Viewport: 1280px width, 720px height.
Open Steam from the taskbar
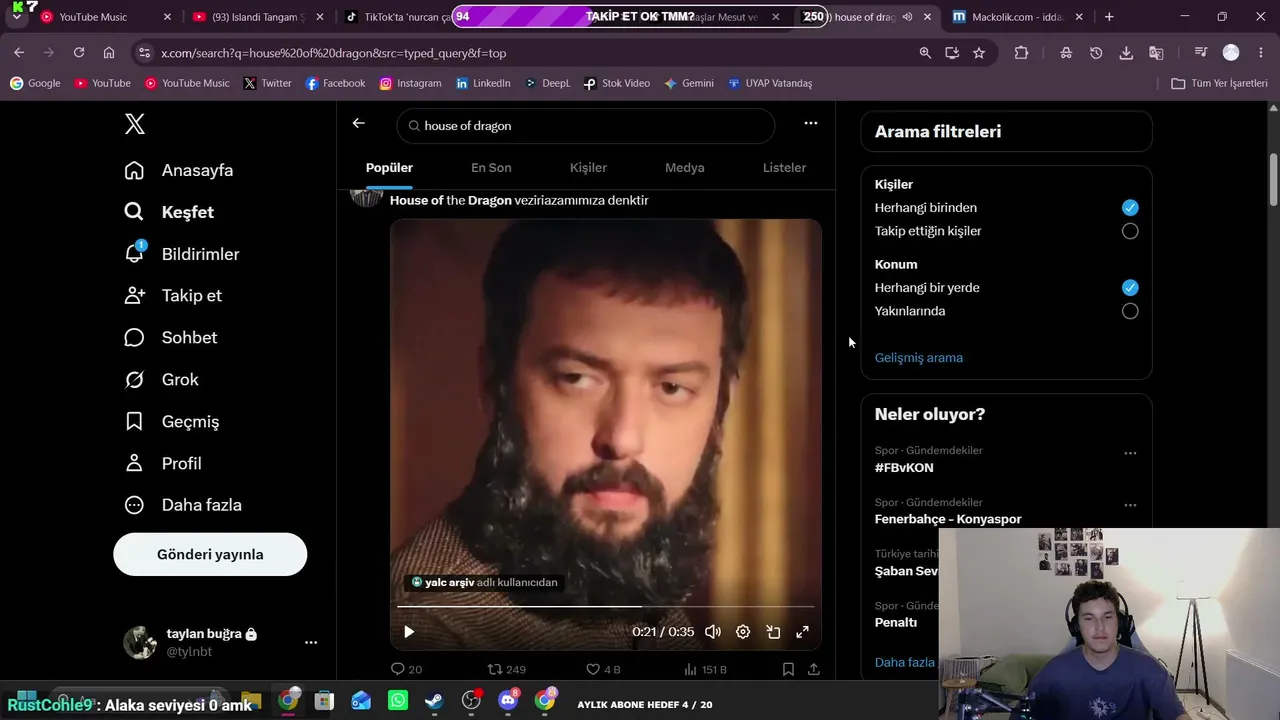point(434,701)
